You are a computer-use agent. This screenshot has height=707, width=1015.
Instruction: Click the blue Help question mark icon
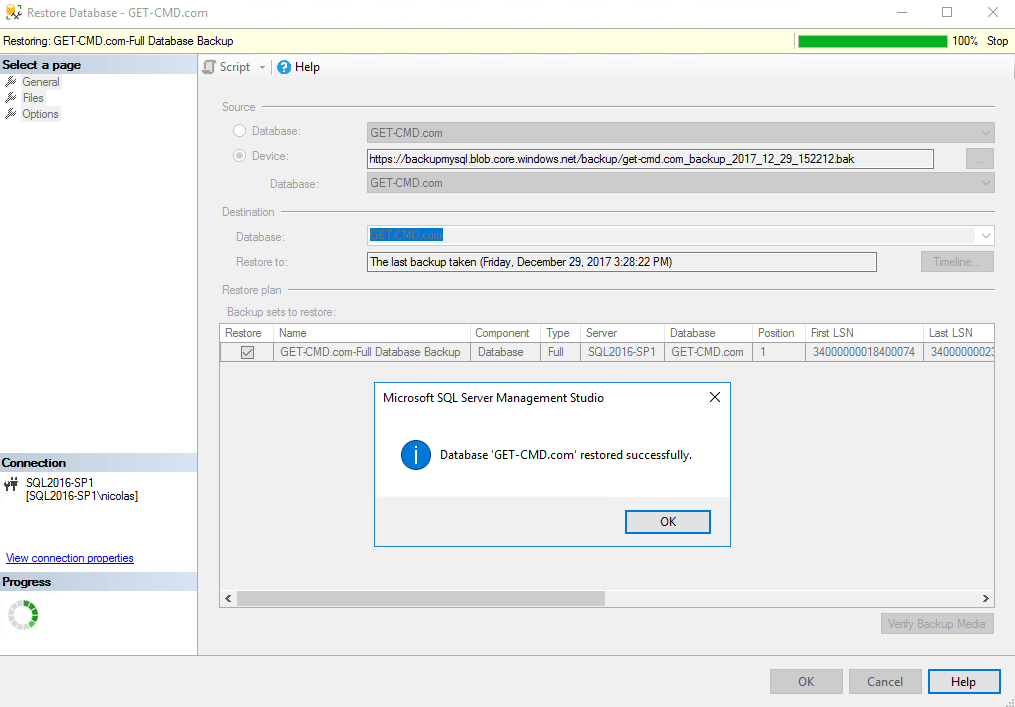tap(284, 67)
